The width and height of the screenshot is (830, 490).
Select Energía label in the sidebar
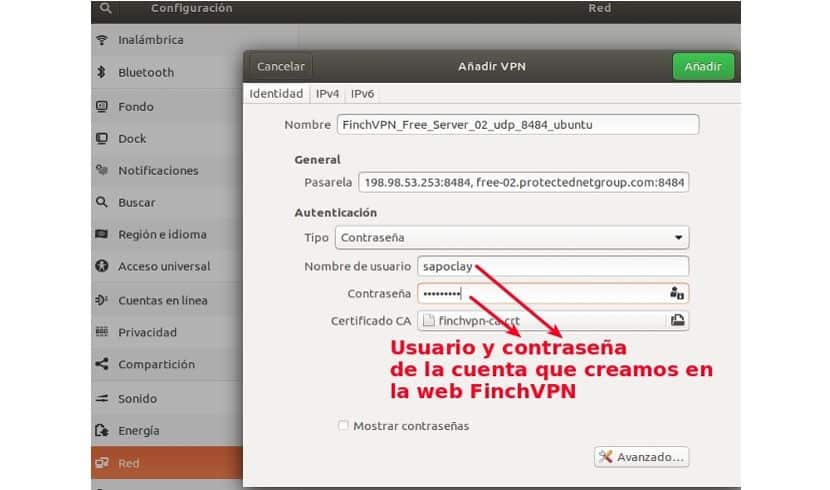(139, 431)
